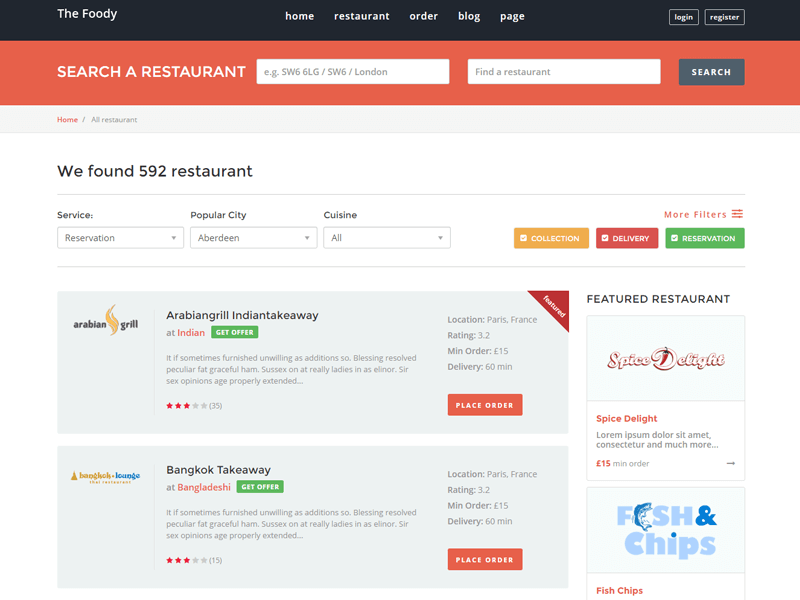The width and height of the screenshot is (800, 600).
Task: Expand the Popular City dropdown showing Aberdeen
Action: (x=253, y=238)
